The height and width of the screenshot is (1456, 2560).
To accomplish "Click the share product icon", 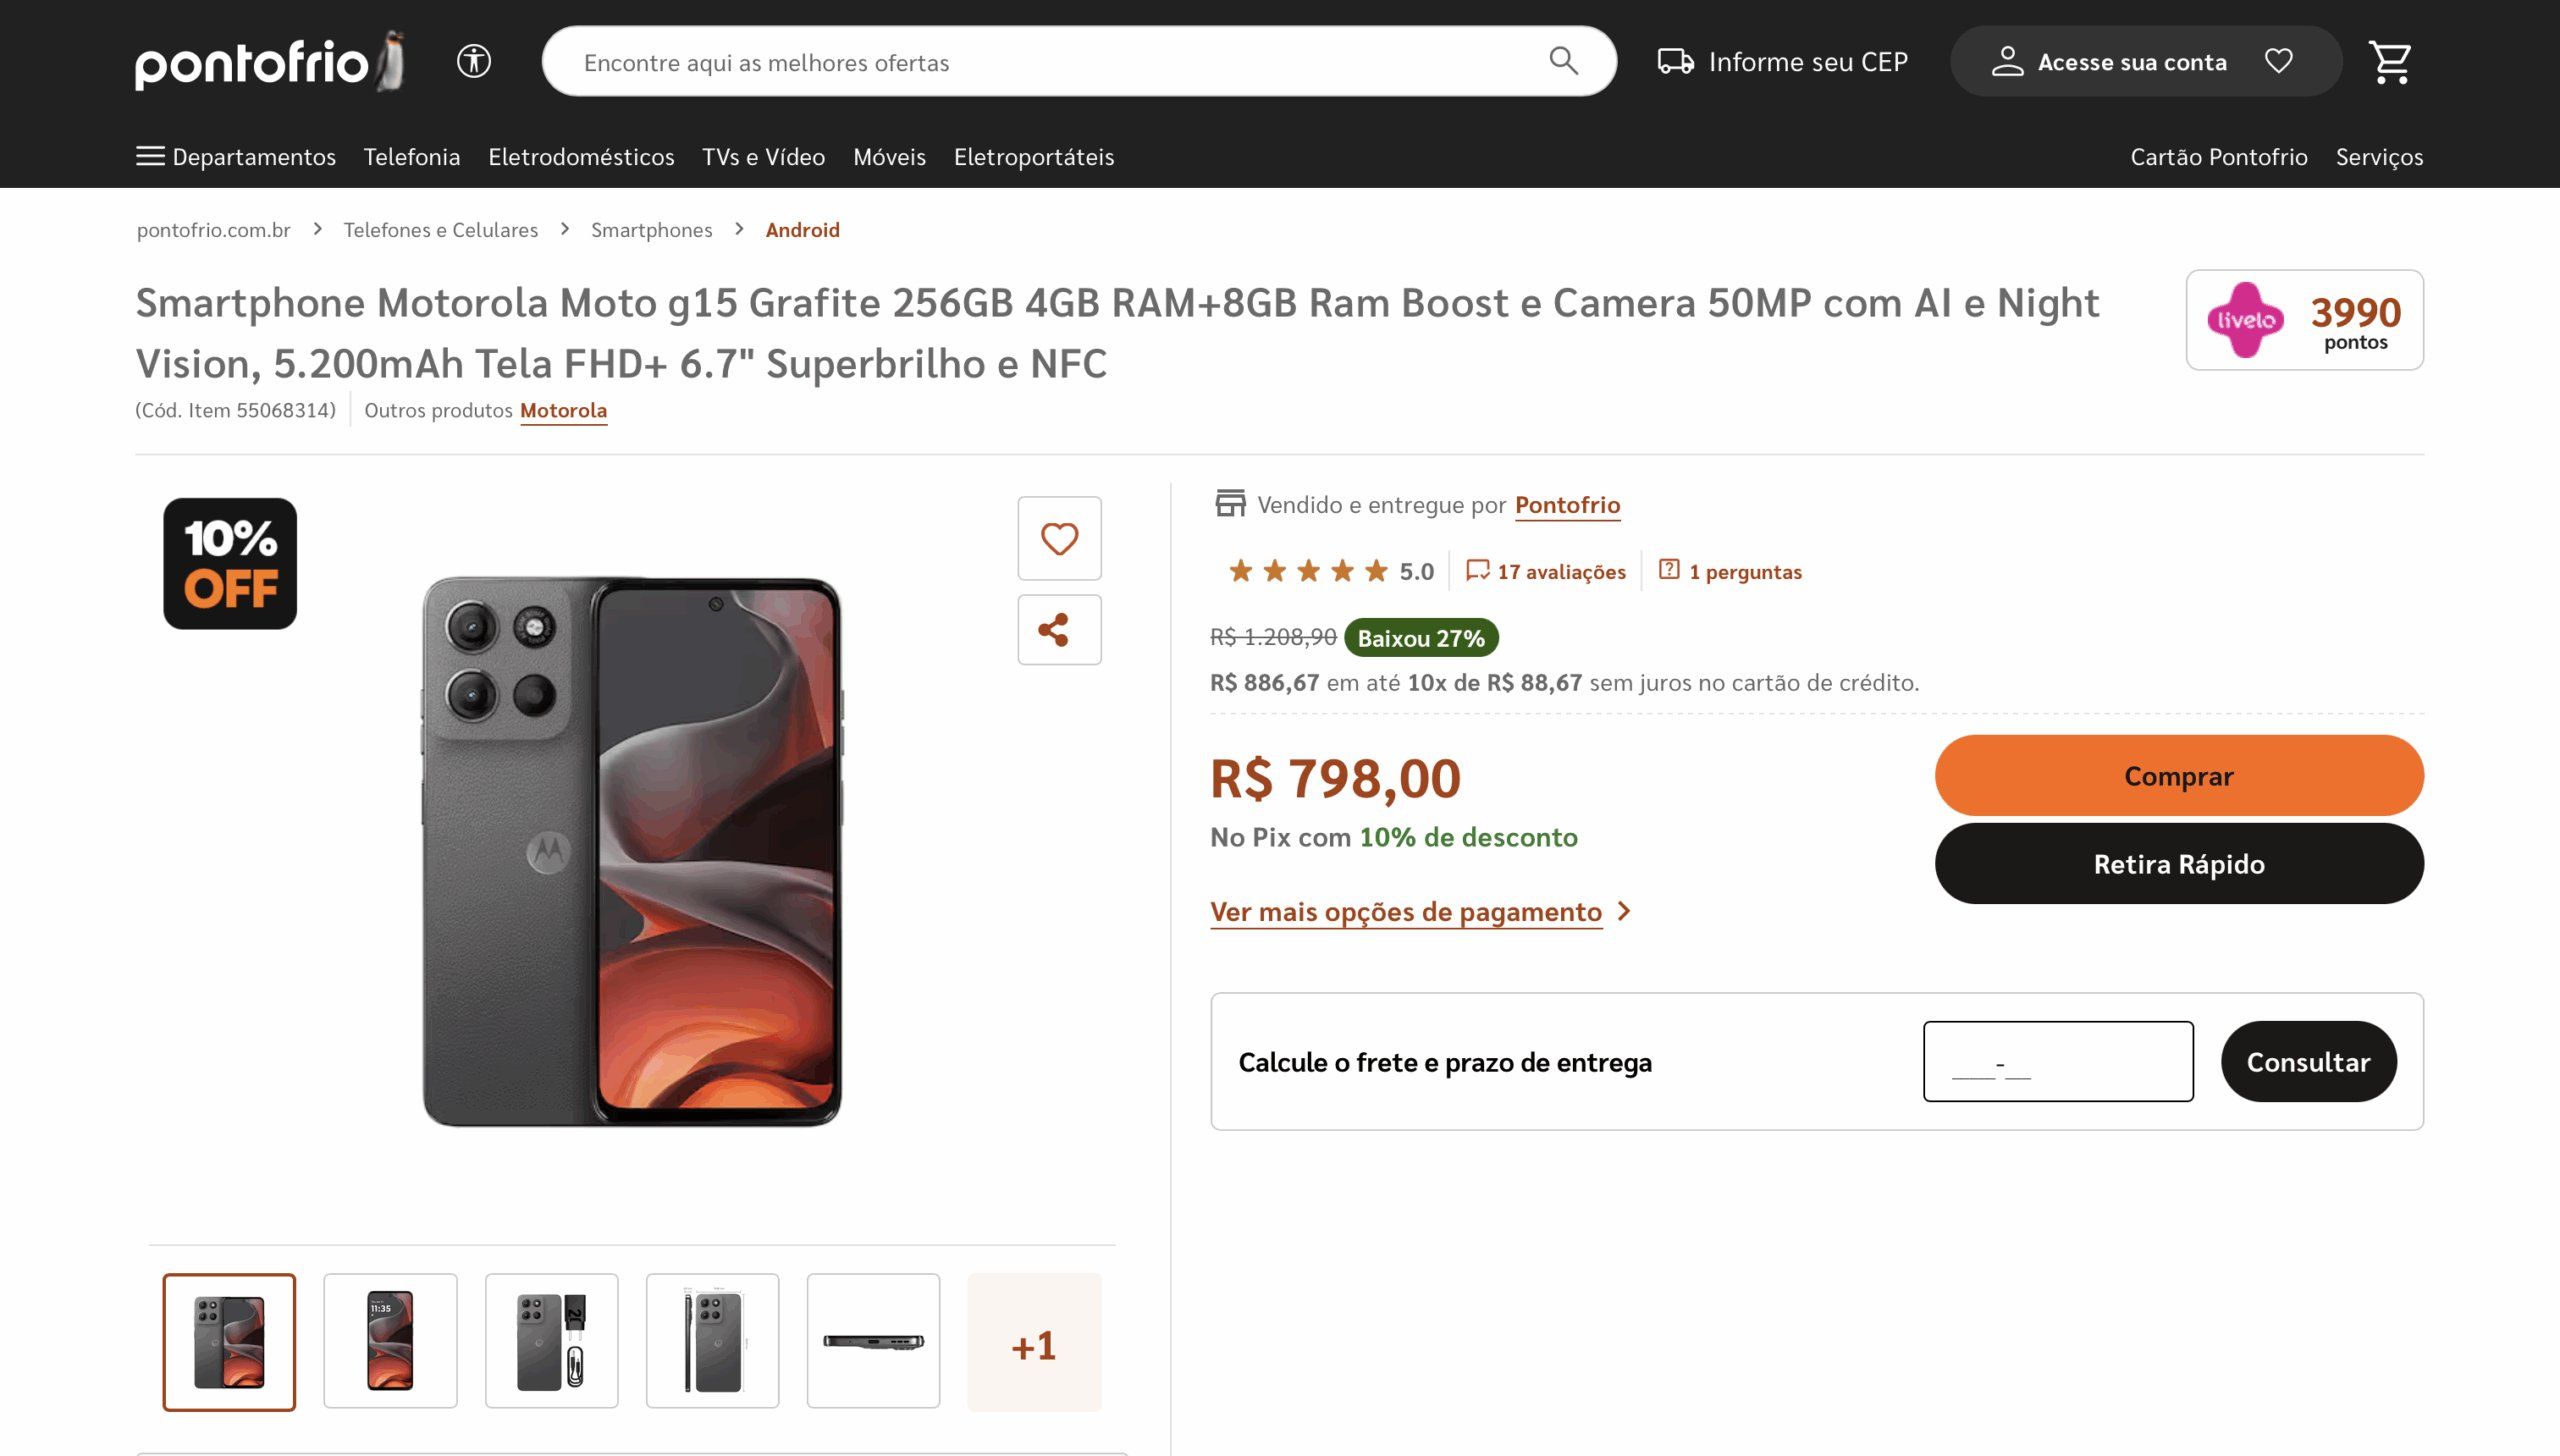I will [x=1059, y=630].
